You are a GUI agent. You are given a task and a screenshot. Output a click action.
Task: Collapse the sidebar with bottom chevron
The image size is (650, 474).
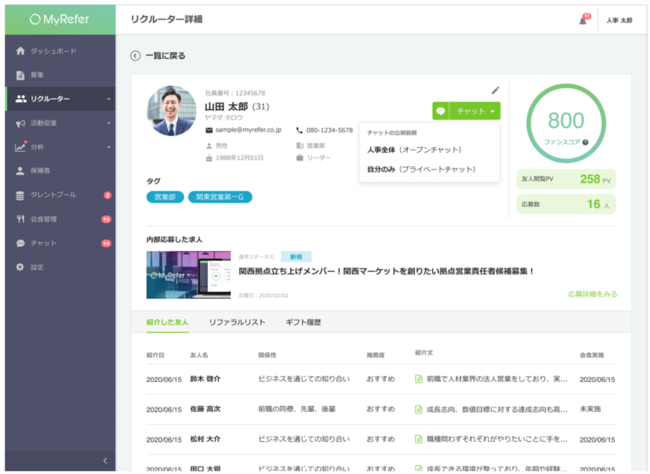pos(105,460)
